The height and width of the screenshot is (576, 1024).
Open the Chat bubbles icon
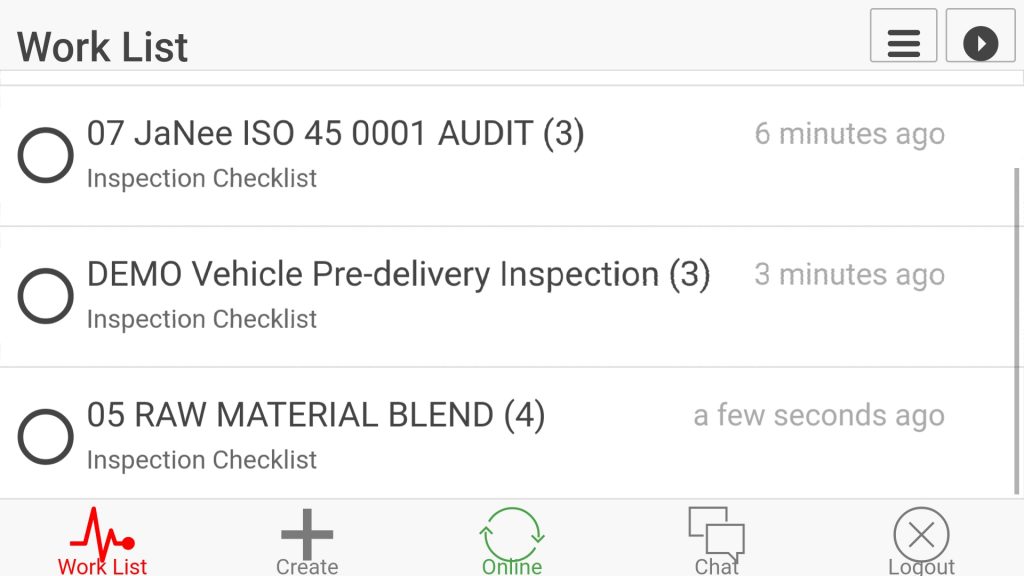point(716,532)
